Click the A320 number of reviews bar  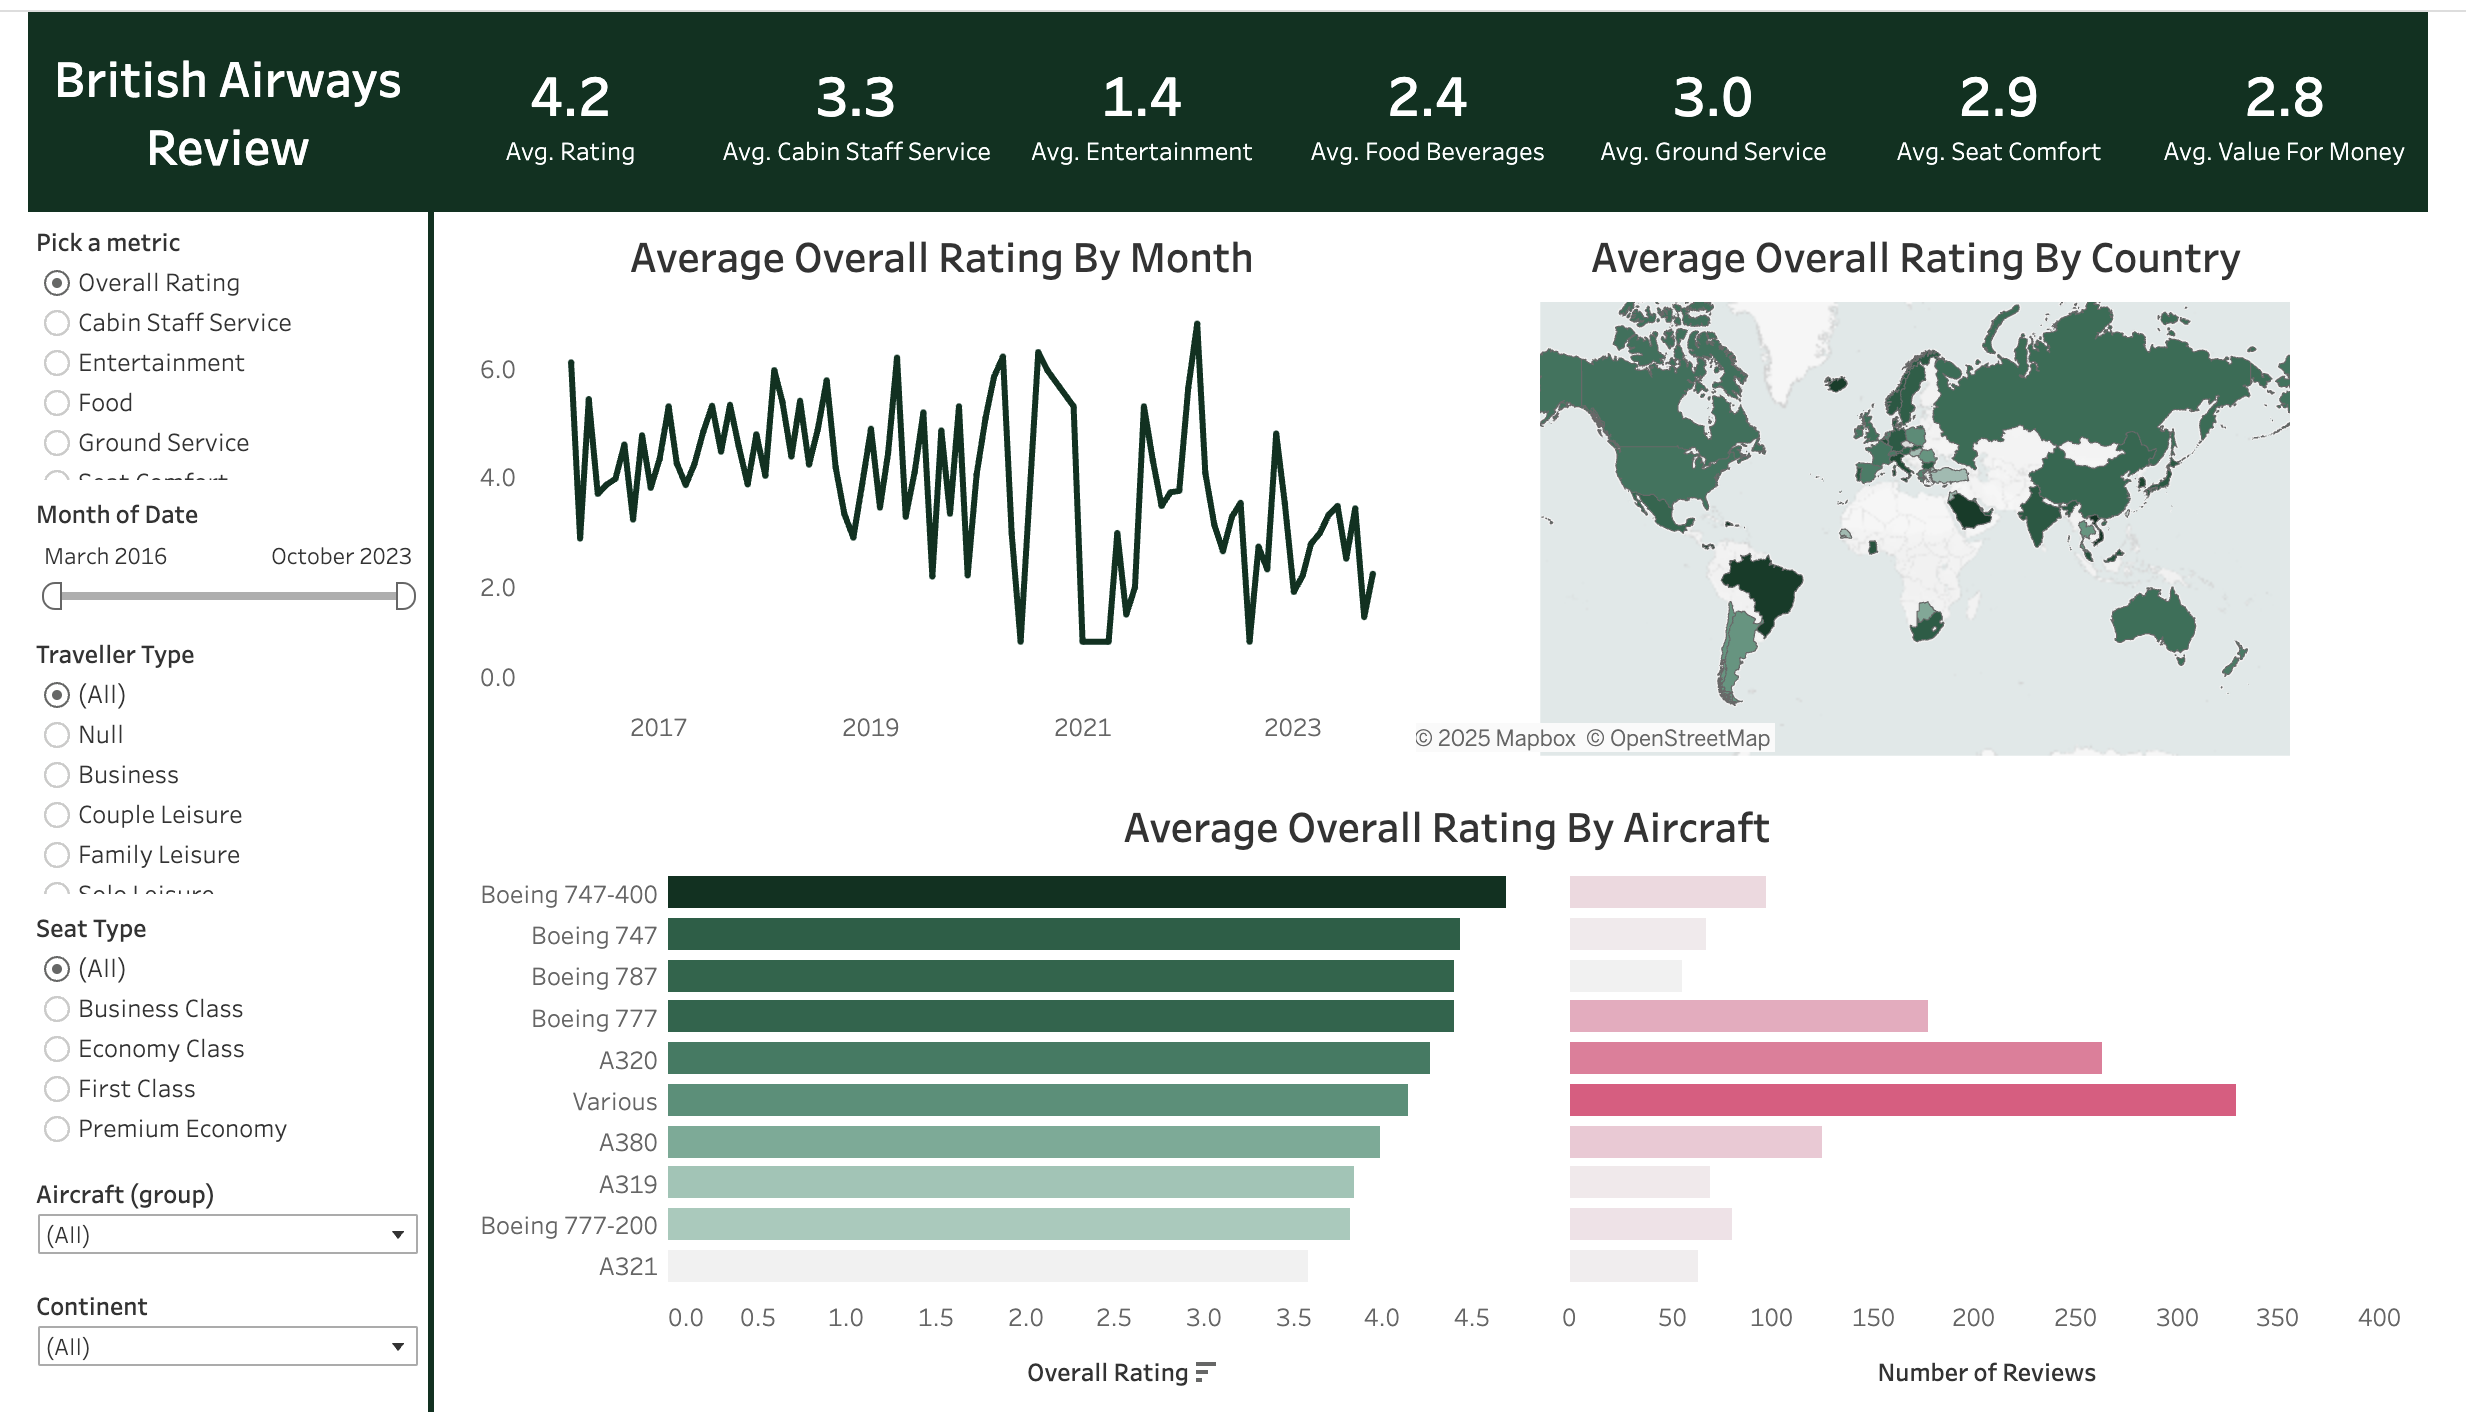pos(1836,1058)
